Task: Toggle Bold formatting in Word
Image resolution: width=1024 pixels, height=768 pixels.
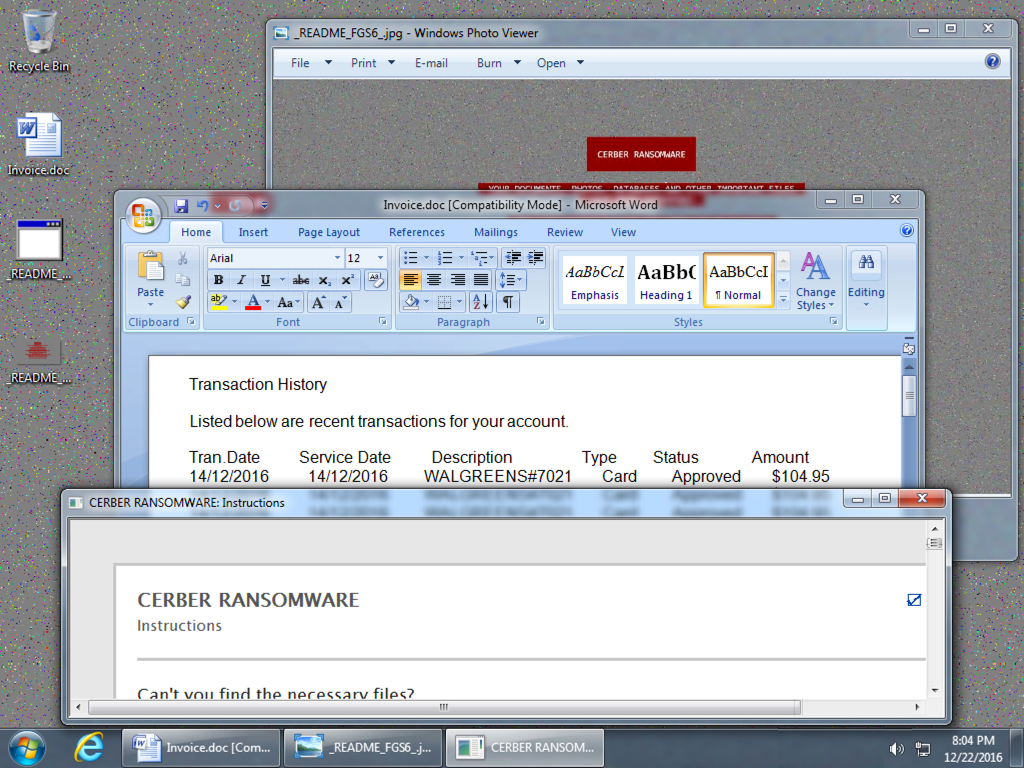Action: [219, 280]
